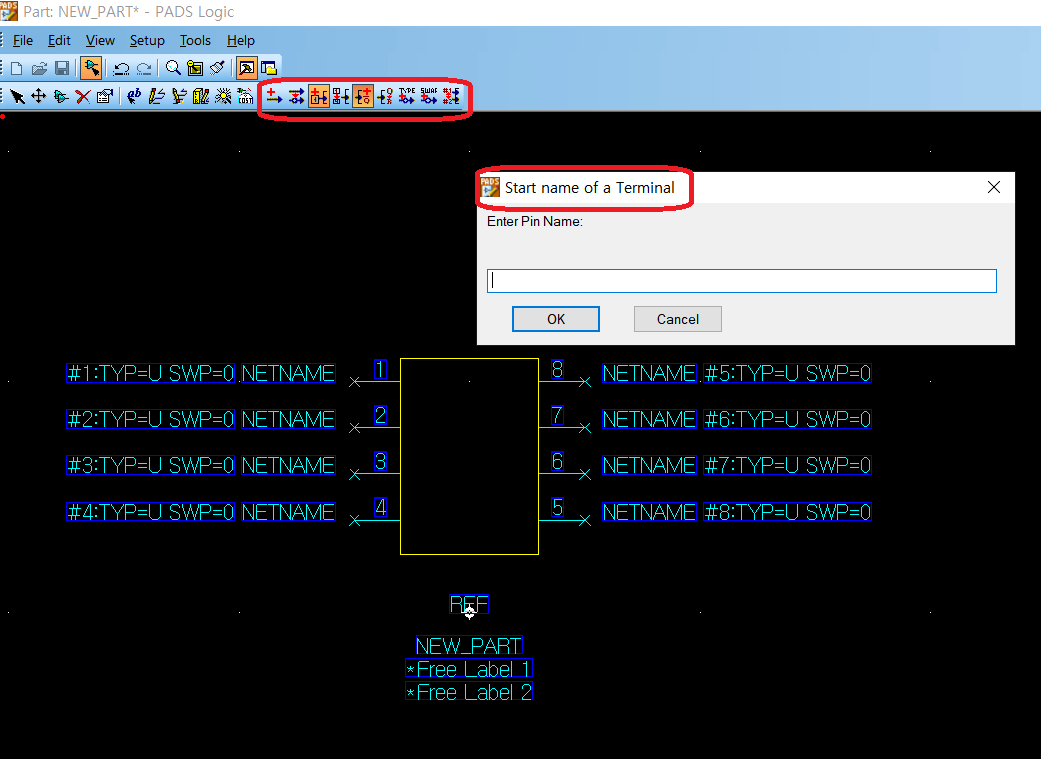Screen dimensions: 1041x759
Task: Toggle the Selection toolbar icon
Action: 92,68
